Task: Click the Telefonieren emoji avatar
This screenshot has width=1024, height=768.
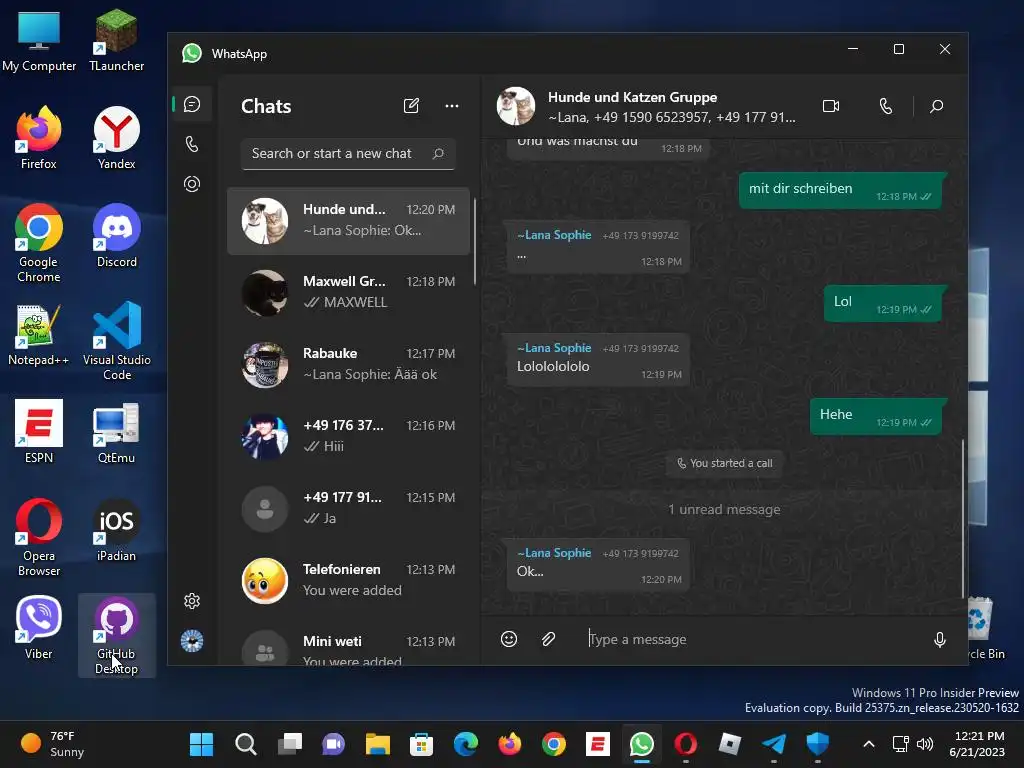Action: pyautogui.click(x=264, y=581)
